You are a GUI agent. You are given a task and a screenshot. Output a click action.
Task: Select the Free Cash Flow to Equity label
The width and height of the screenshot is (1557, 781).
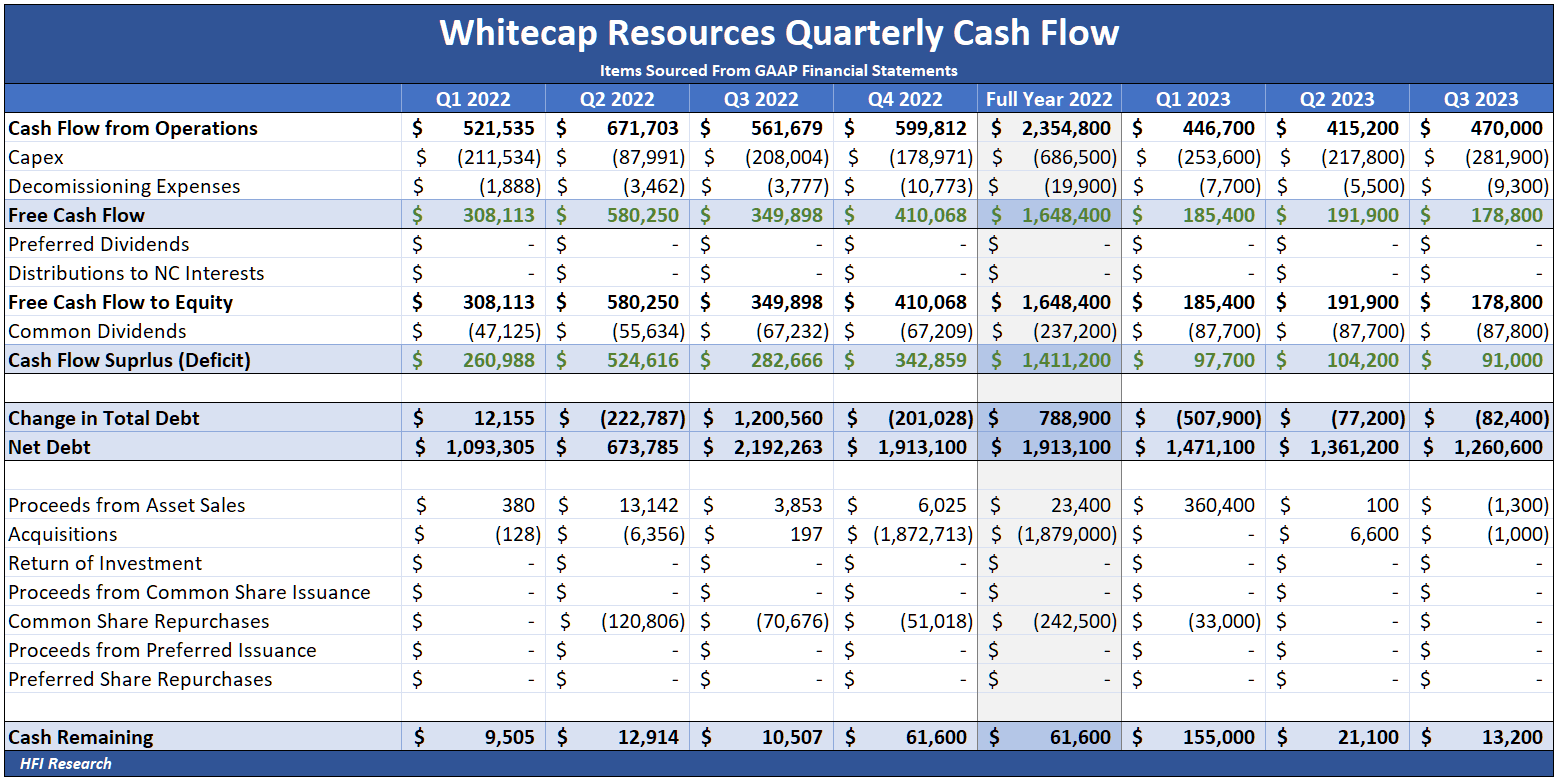pyautogui.click(x=120, y=302)
